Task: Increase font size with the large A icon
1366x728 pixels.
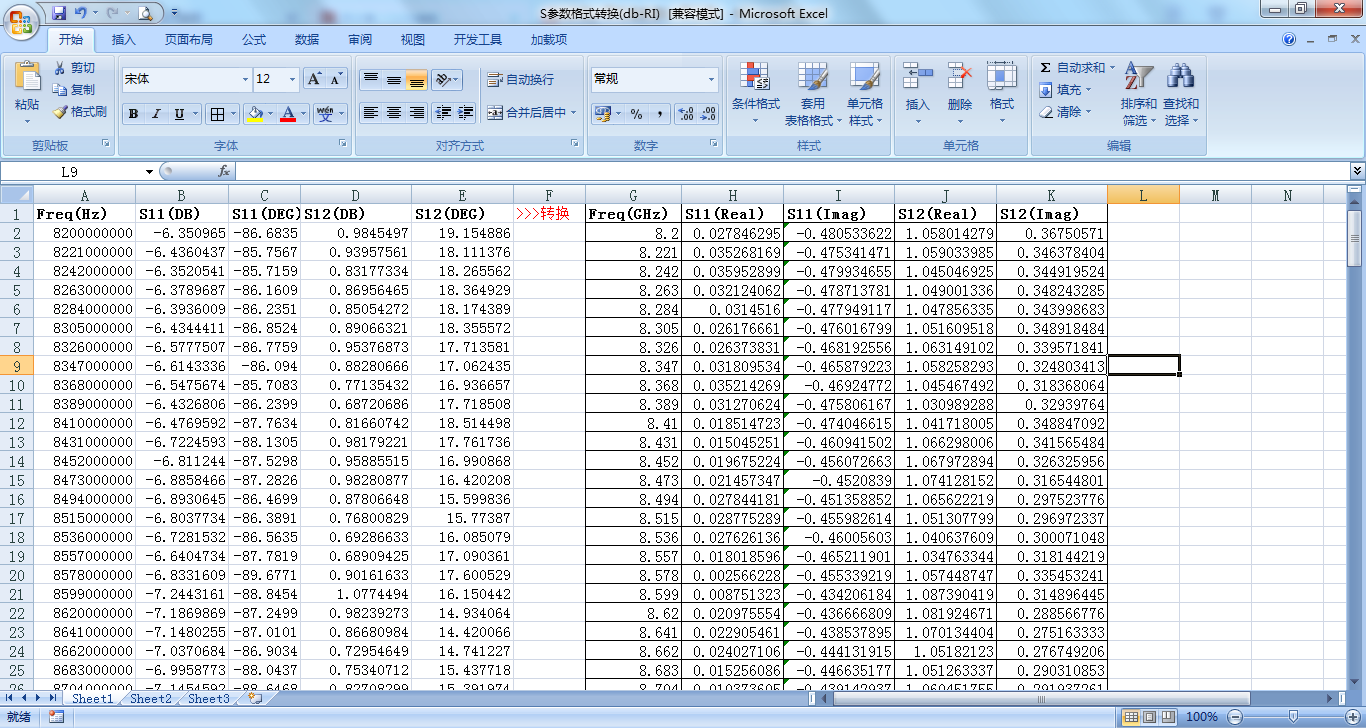Action: click(x=314, y=79)
